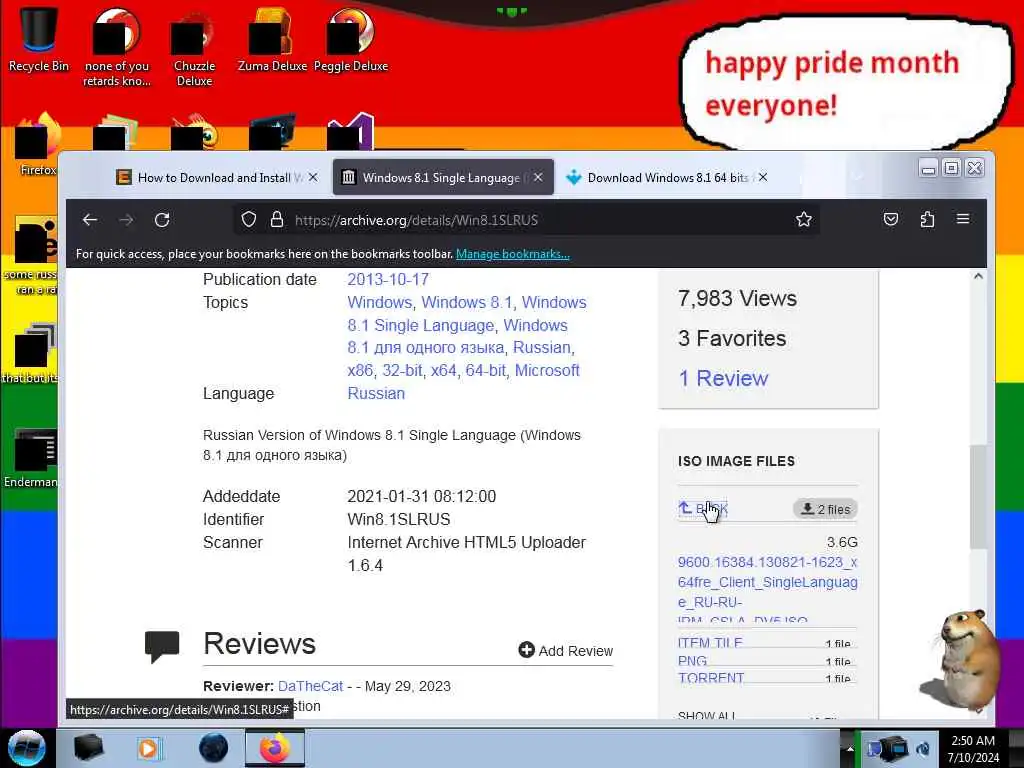Click the scrollbar up arrow
Viewport: 1024px width, 768px height.
978,276
